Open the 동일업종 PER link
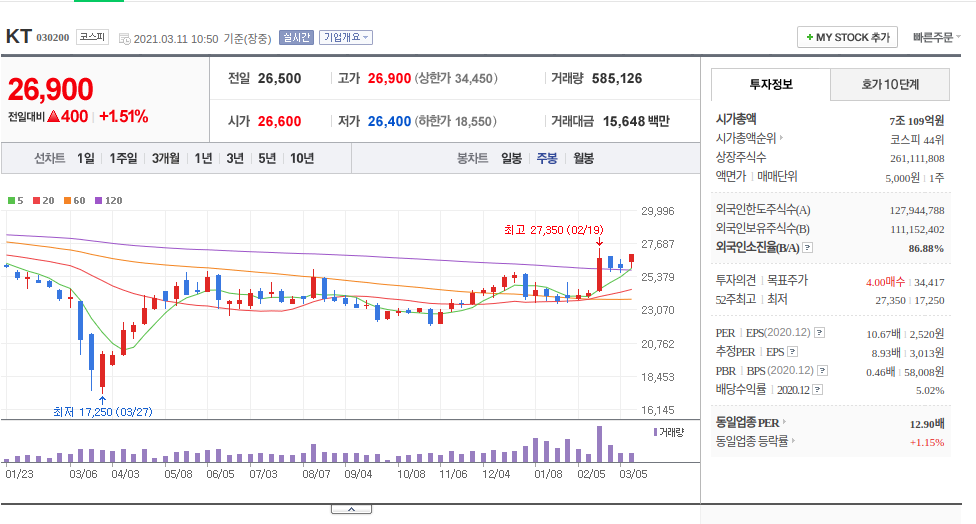 (751, 423)
